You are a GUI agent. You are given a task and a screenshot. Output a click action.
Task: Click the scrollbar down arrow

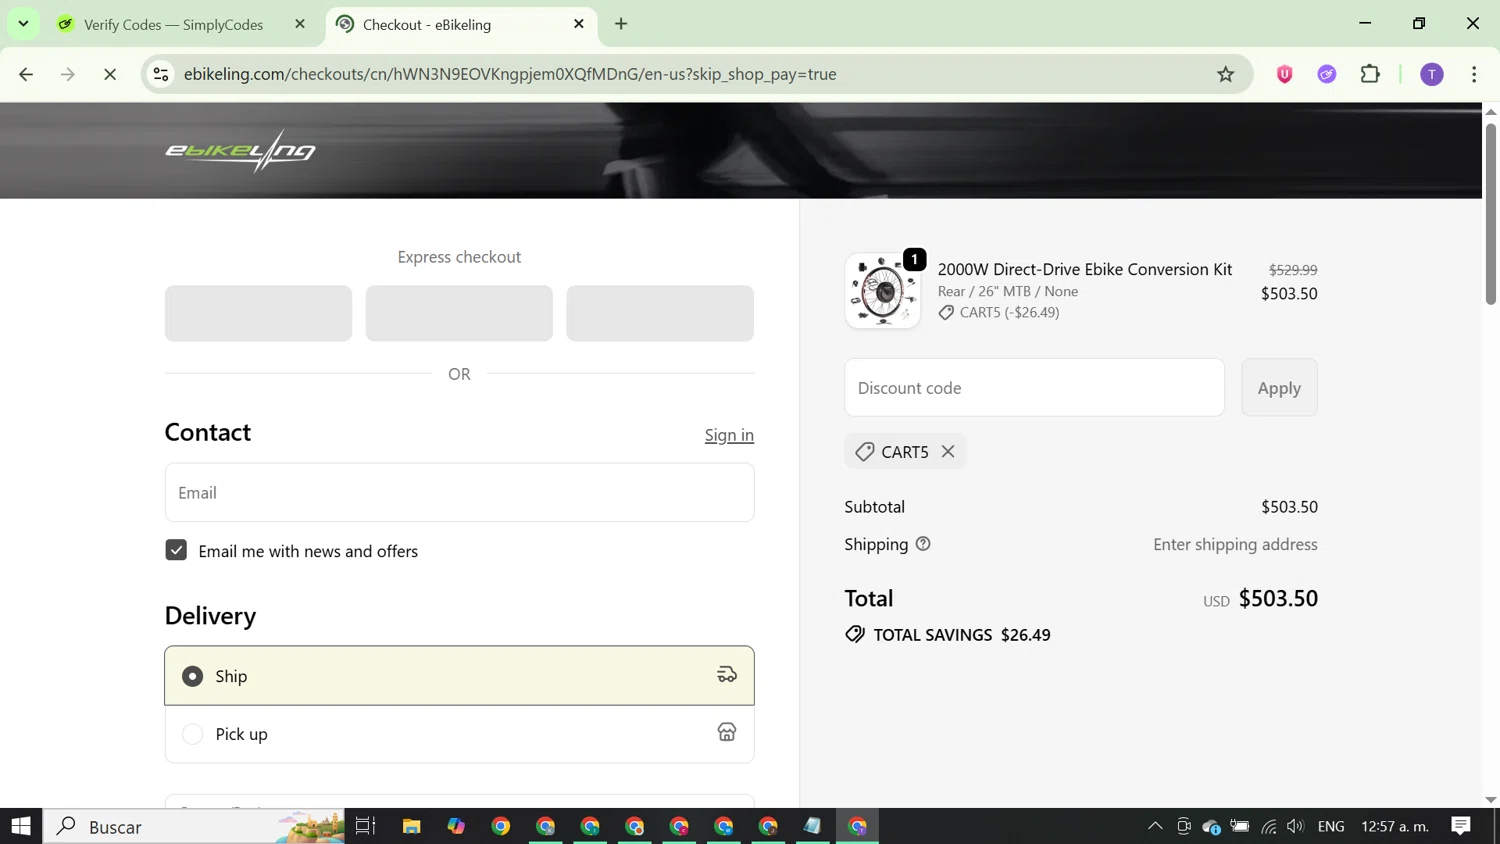(x=1490, y=800)
